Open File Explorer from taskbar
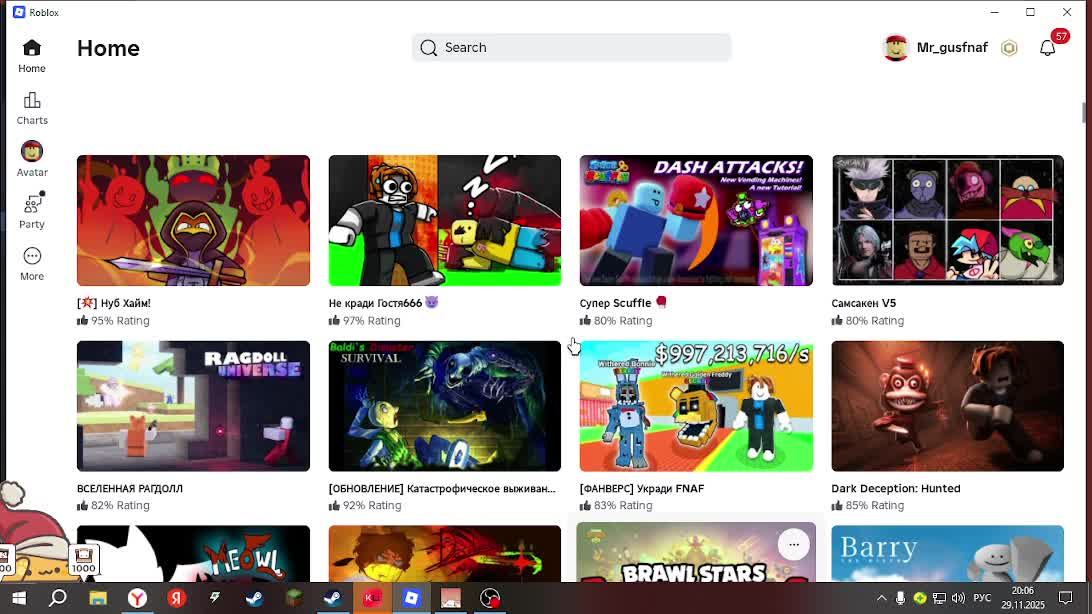1092x614 pixels. pyautogui.click(x=98, y=598)
